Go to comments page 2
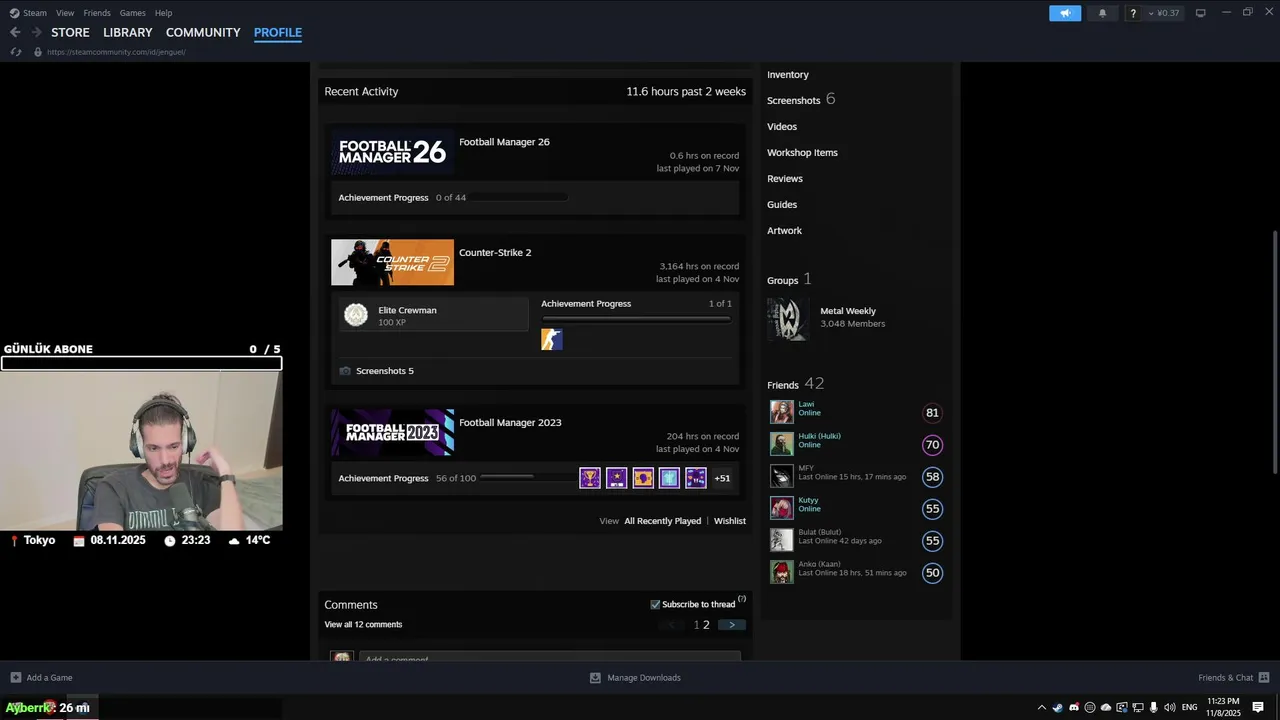Viewport: 1280px width, 720px height. [x=706, y=625]
